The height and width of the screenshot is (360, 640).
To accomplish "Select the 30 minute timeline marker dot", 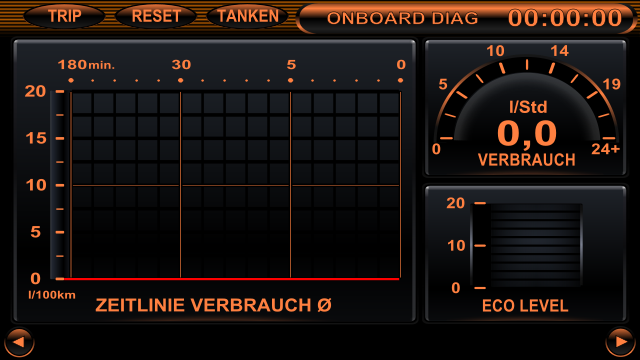I will (180, 80).
